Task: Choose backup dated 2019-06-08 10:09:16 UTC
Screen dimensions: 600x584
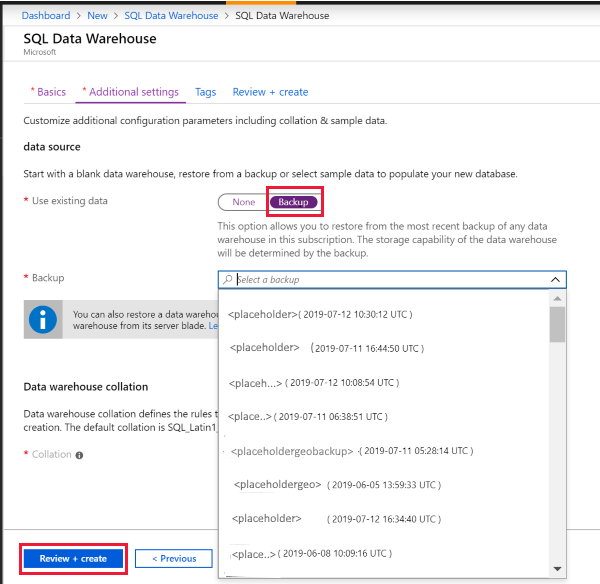Action: tap(384, 553)
